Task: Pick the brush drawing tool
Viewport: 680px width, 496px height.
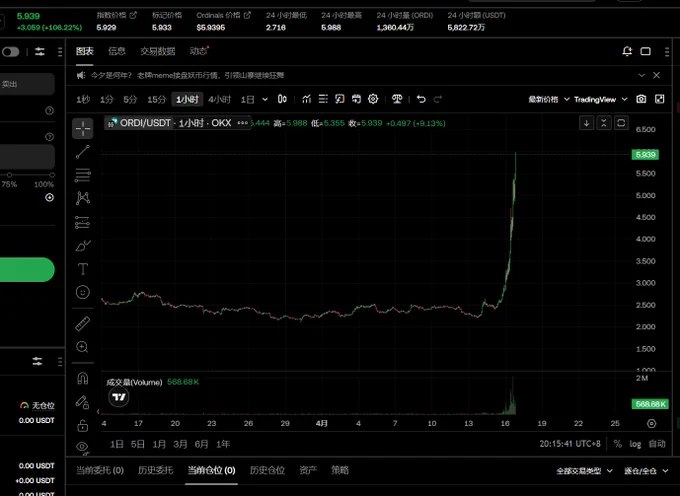Action: [82, 246]
